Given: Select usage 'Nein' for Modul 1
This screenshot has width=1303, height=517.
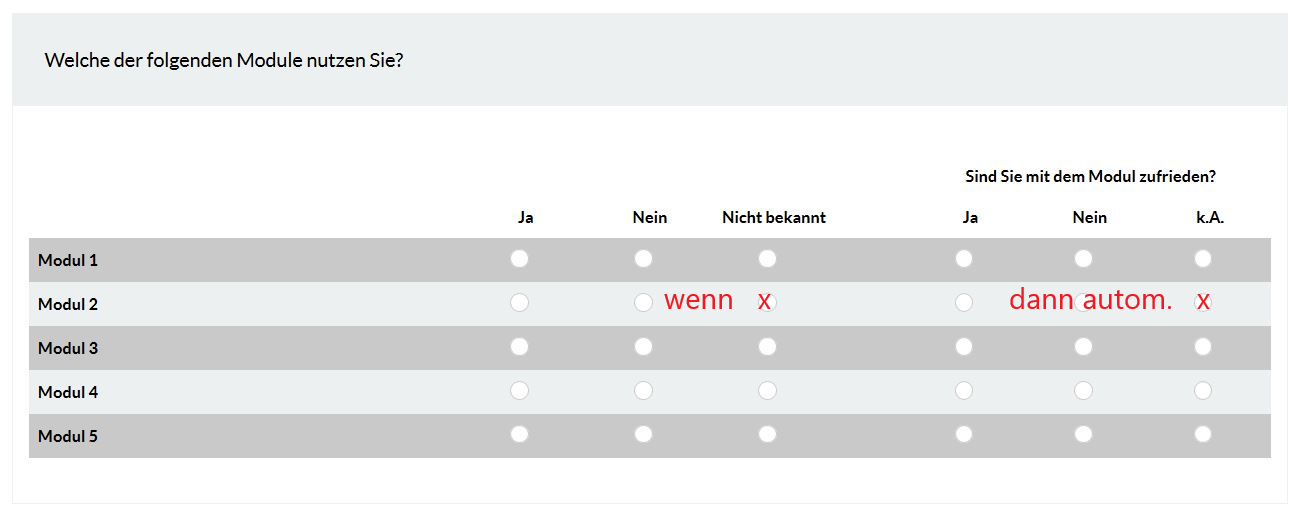Looking at the screenshot, I should click(643, 259).
